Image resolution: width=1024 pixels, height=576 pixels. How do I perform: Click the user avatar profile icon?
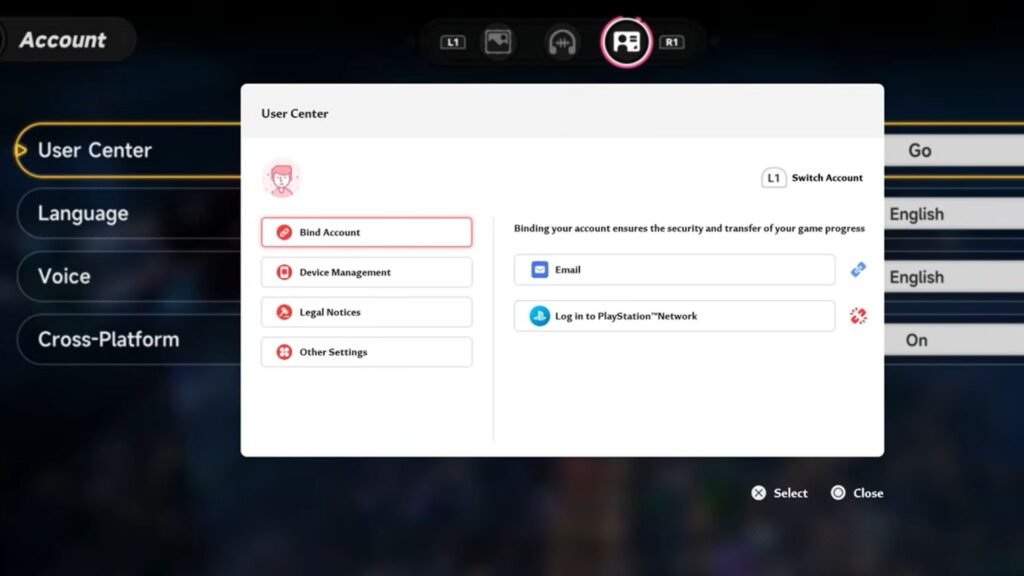pos(281,178)
